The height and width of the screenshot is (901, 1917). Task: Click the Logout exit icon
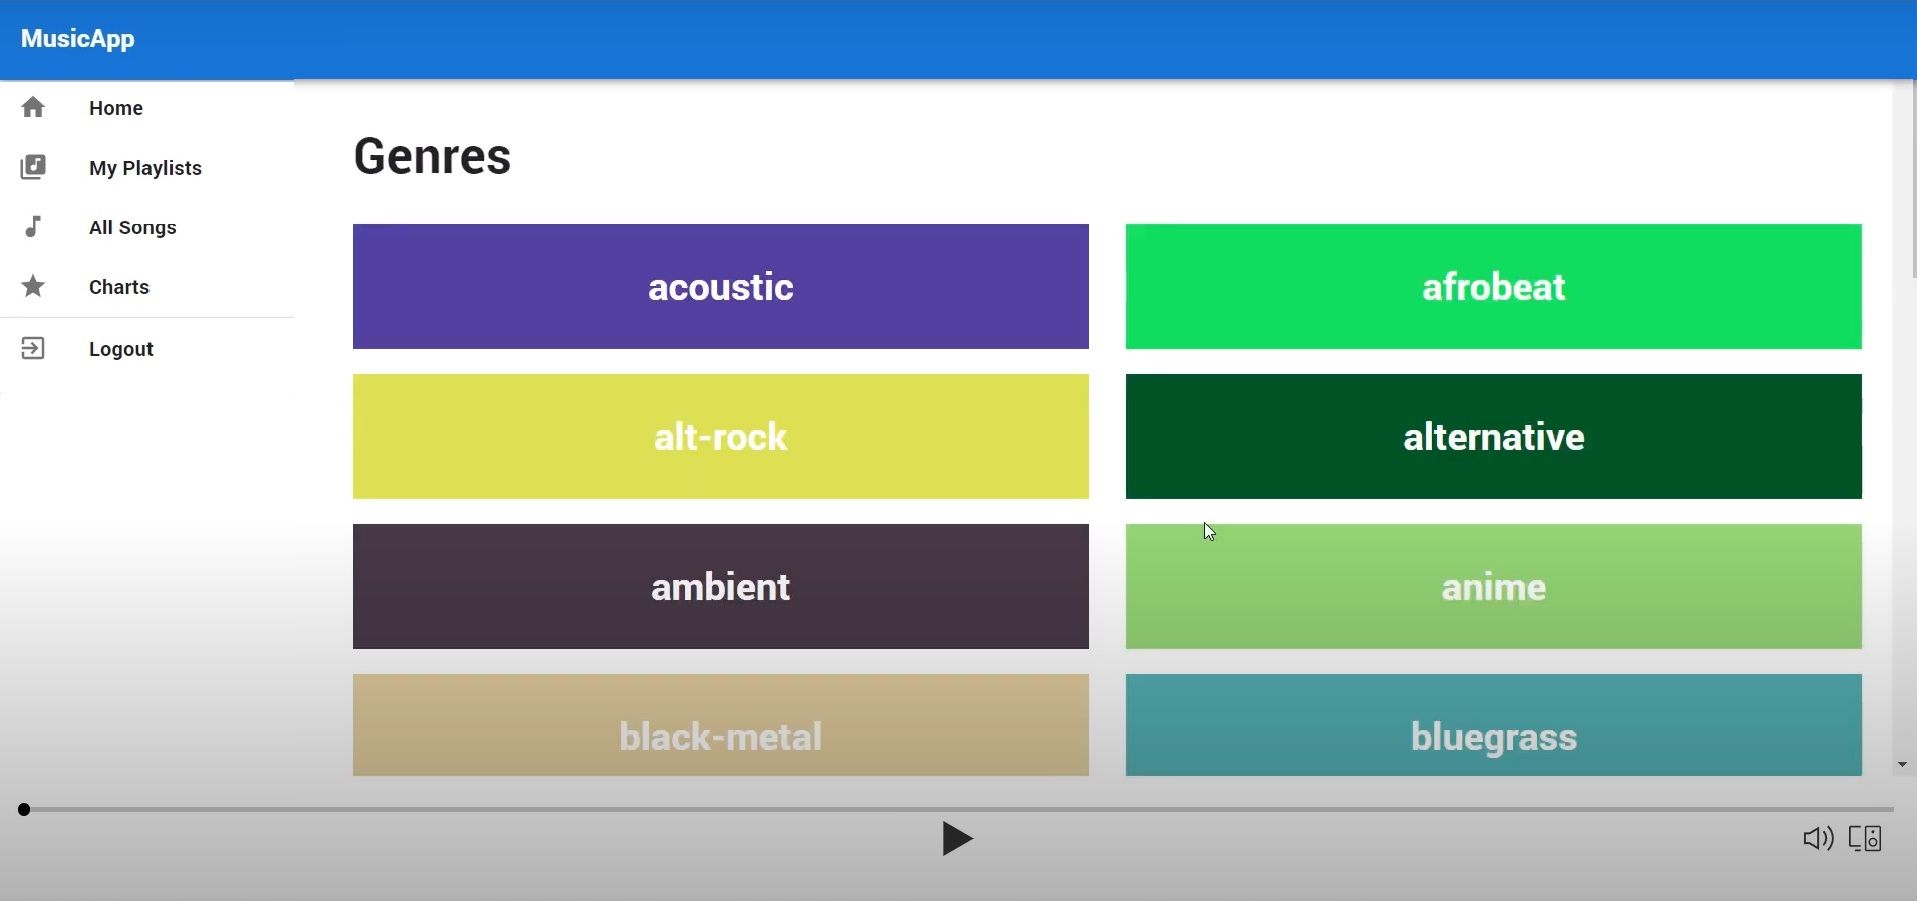(x=33, y=349)
